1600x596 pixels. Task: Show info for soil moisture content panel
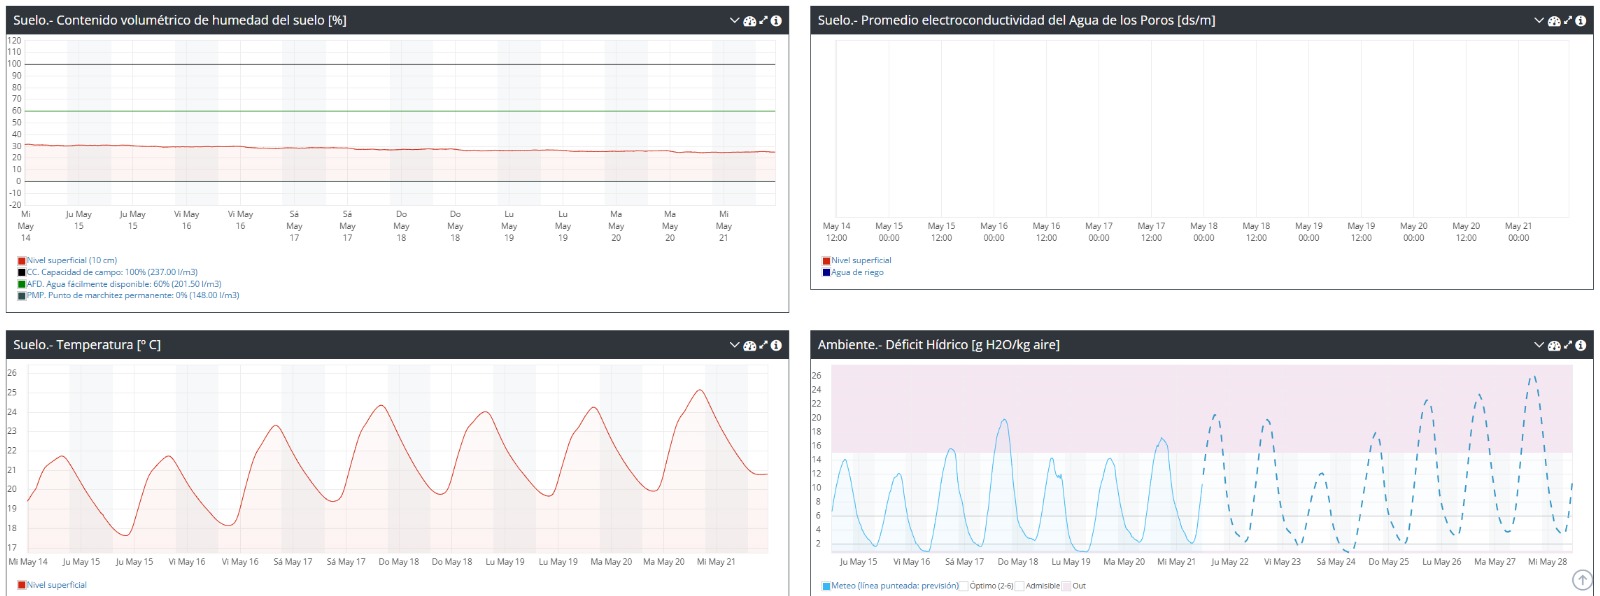[777, 21]
